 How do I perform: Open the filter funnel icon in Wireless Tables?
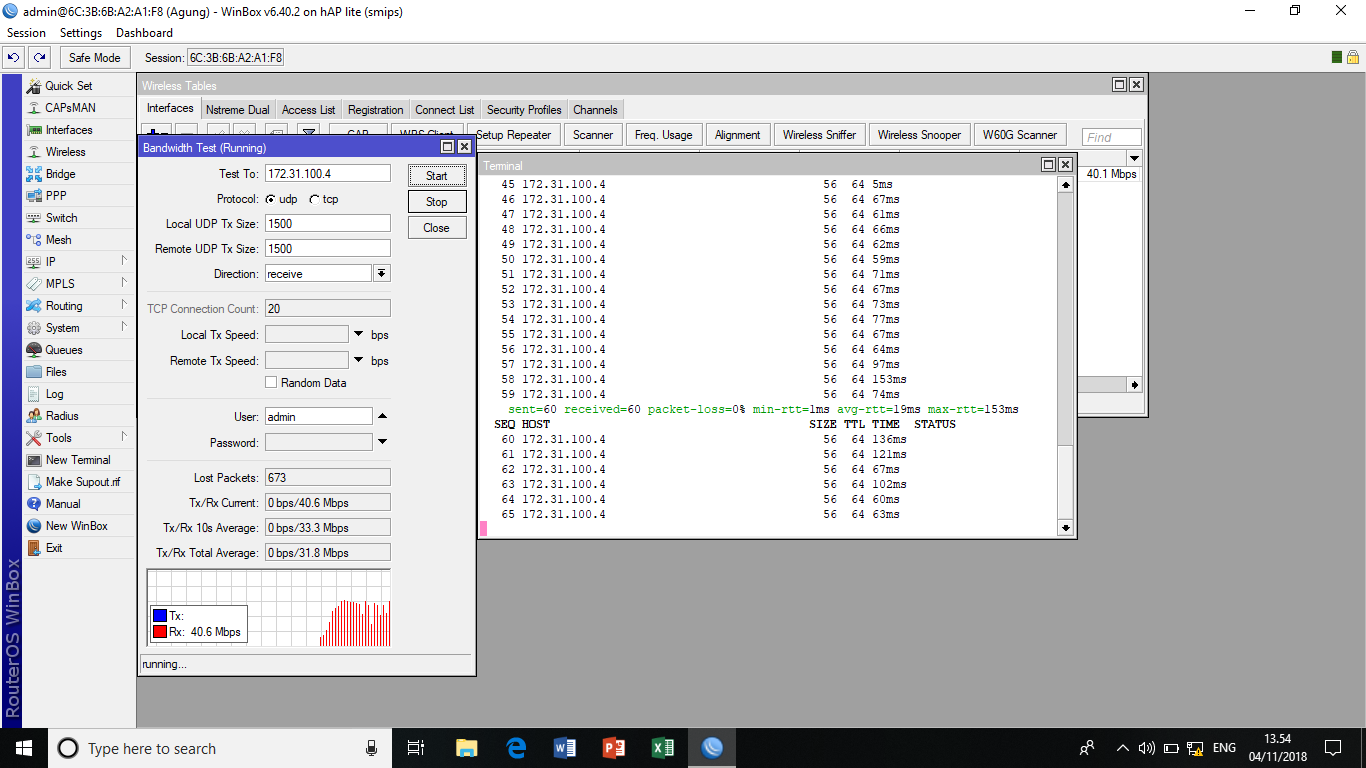(308, 133)
